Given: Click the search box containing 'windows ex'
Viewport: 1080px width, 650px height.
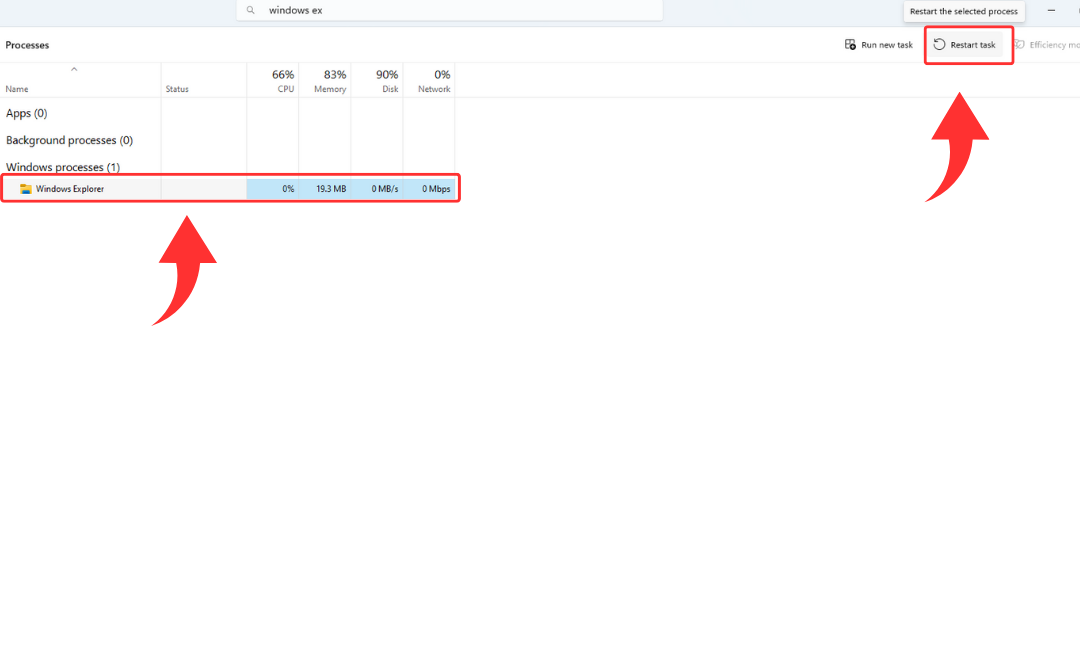Looking at the screenshot, I should (x=450, y=10).
